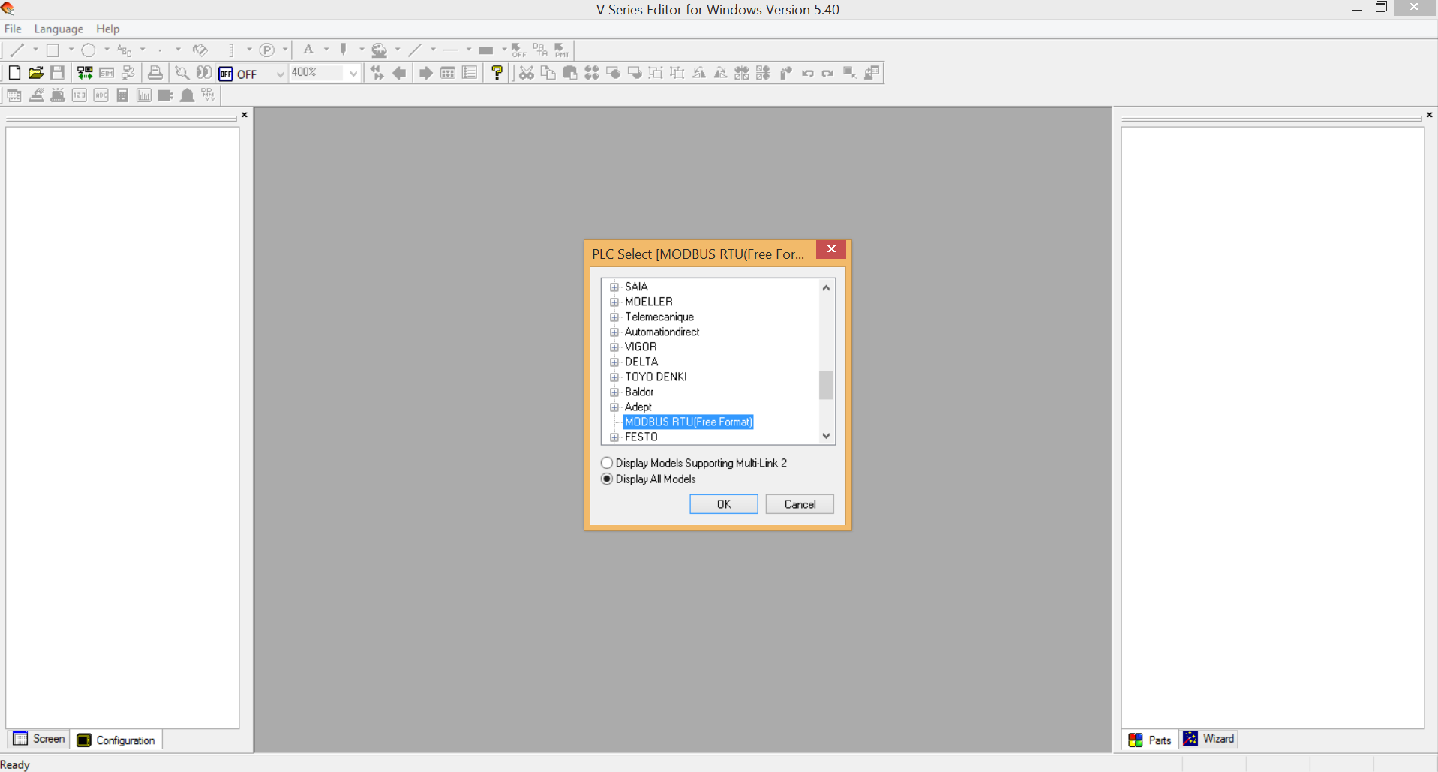
Task: Go to previous screen with left arrow
Action: tap(400, 73)
